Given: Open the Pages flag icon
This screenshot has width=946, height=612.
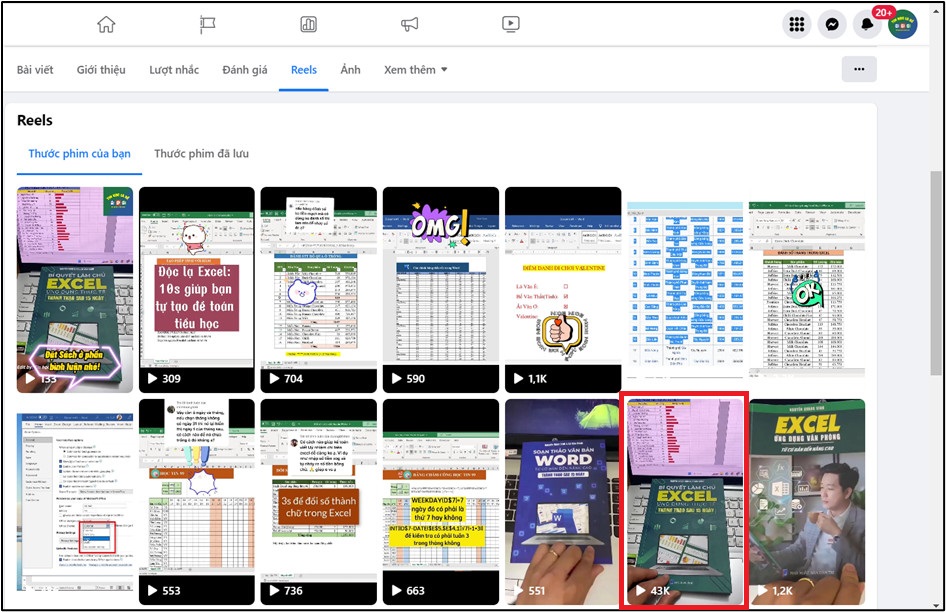Looking at the screenshot, I should click(x=208, y=24).
